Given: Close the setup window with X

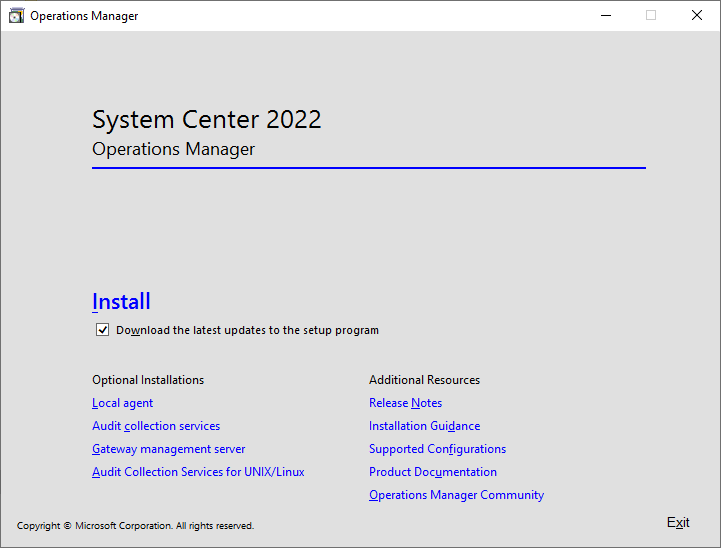Looking at the screenshot, I should [x=697, y=16].
